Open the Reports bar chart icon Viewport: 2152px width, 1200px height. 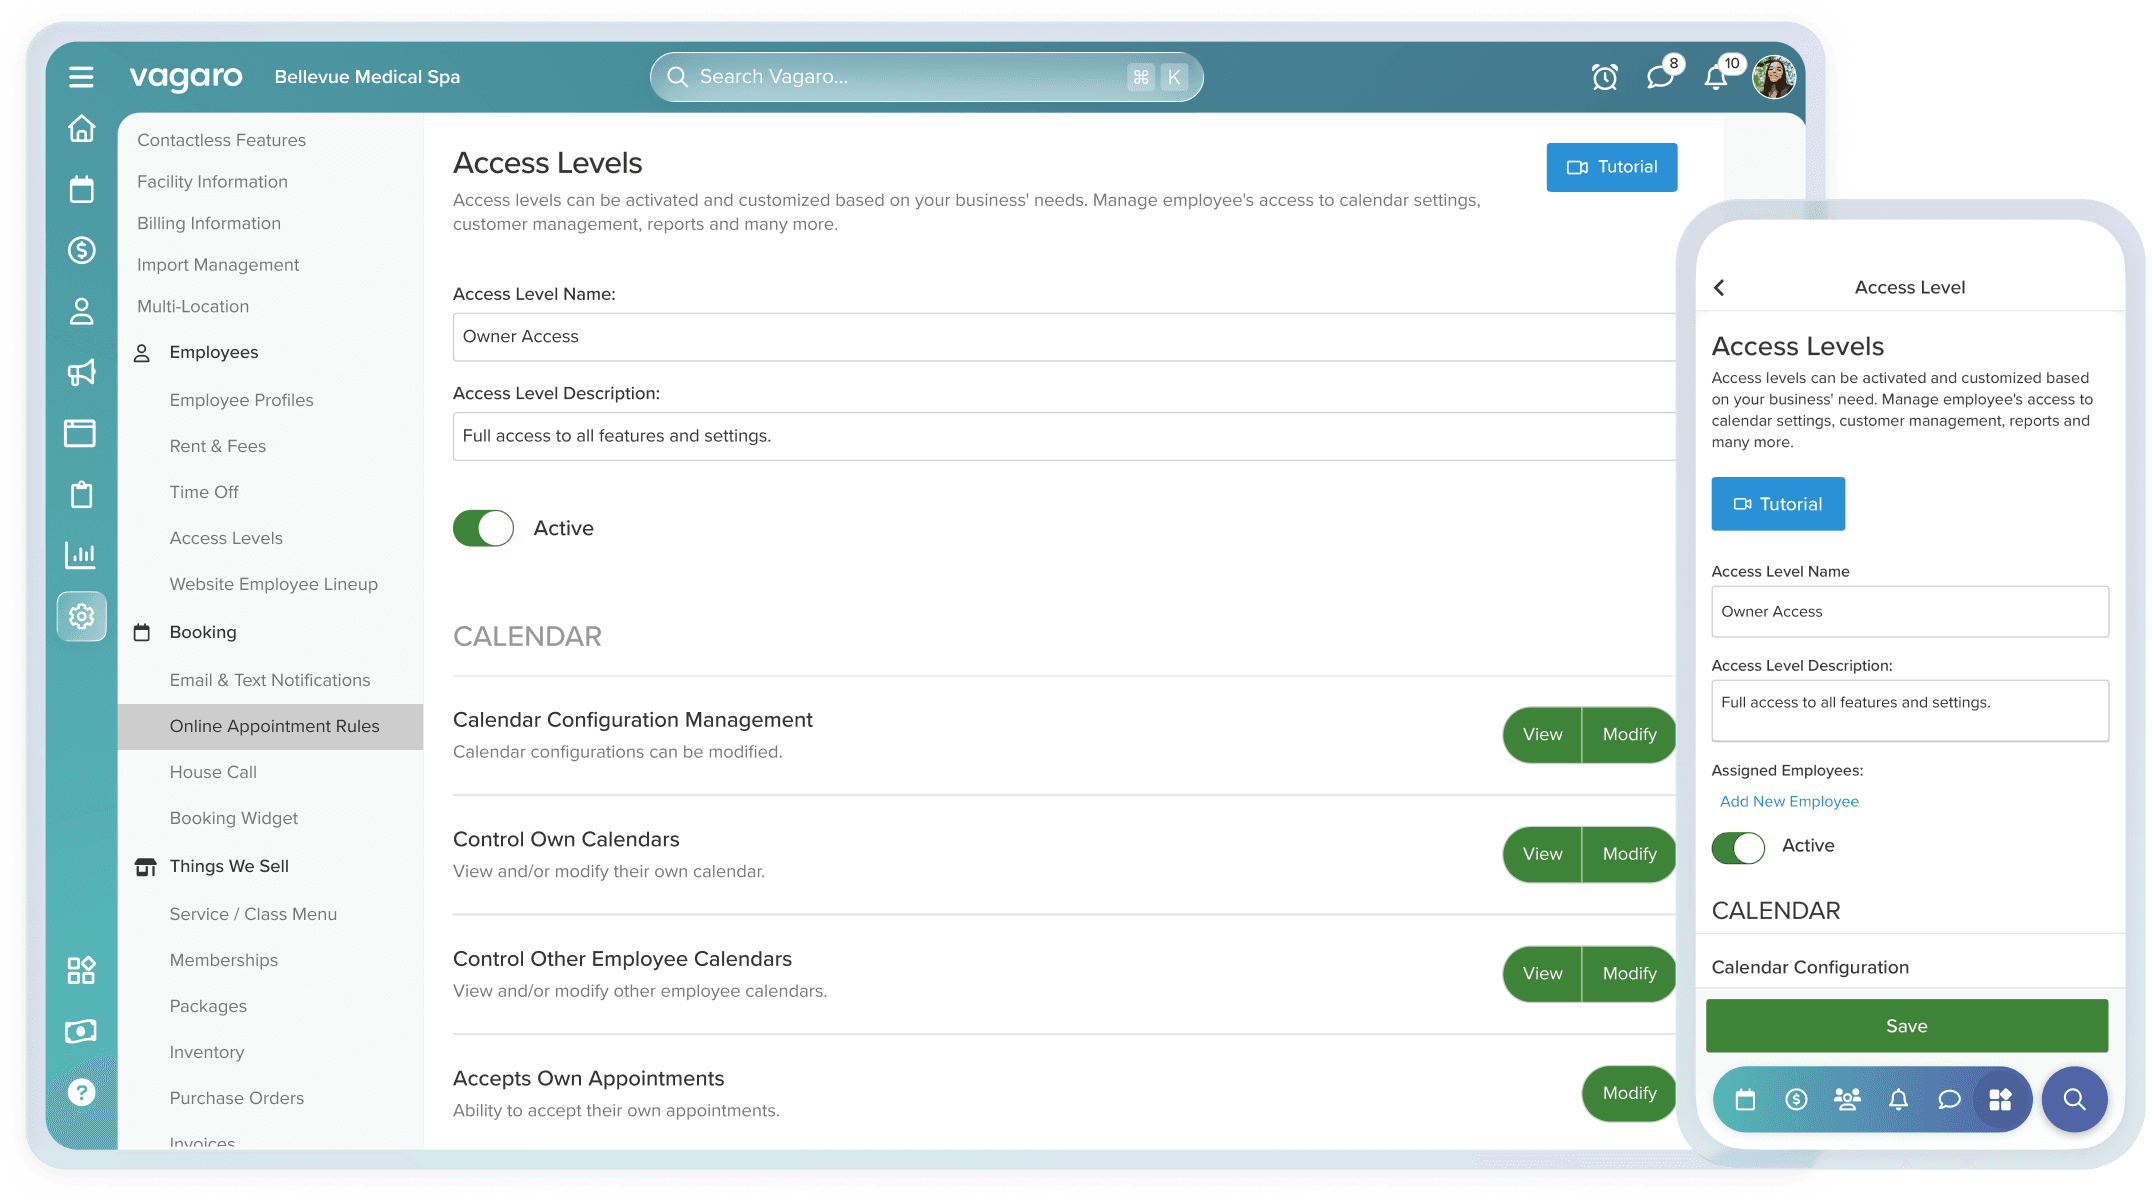(x=81, y=555)
